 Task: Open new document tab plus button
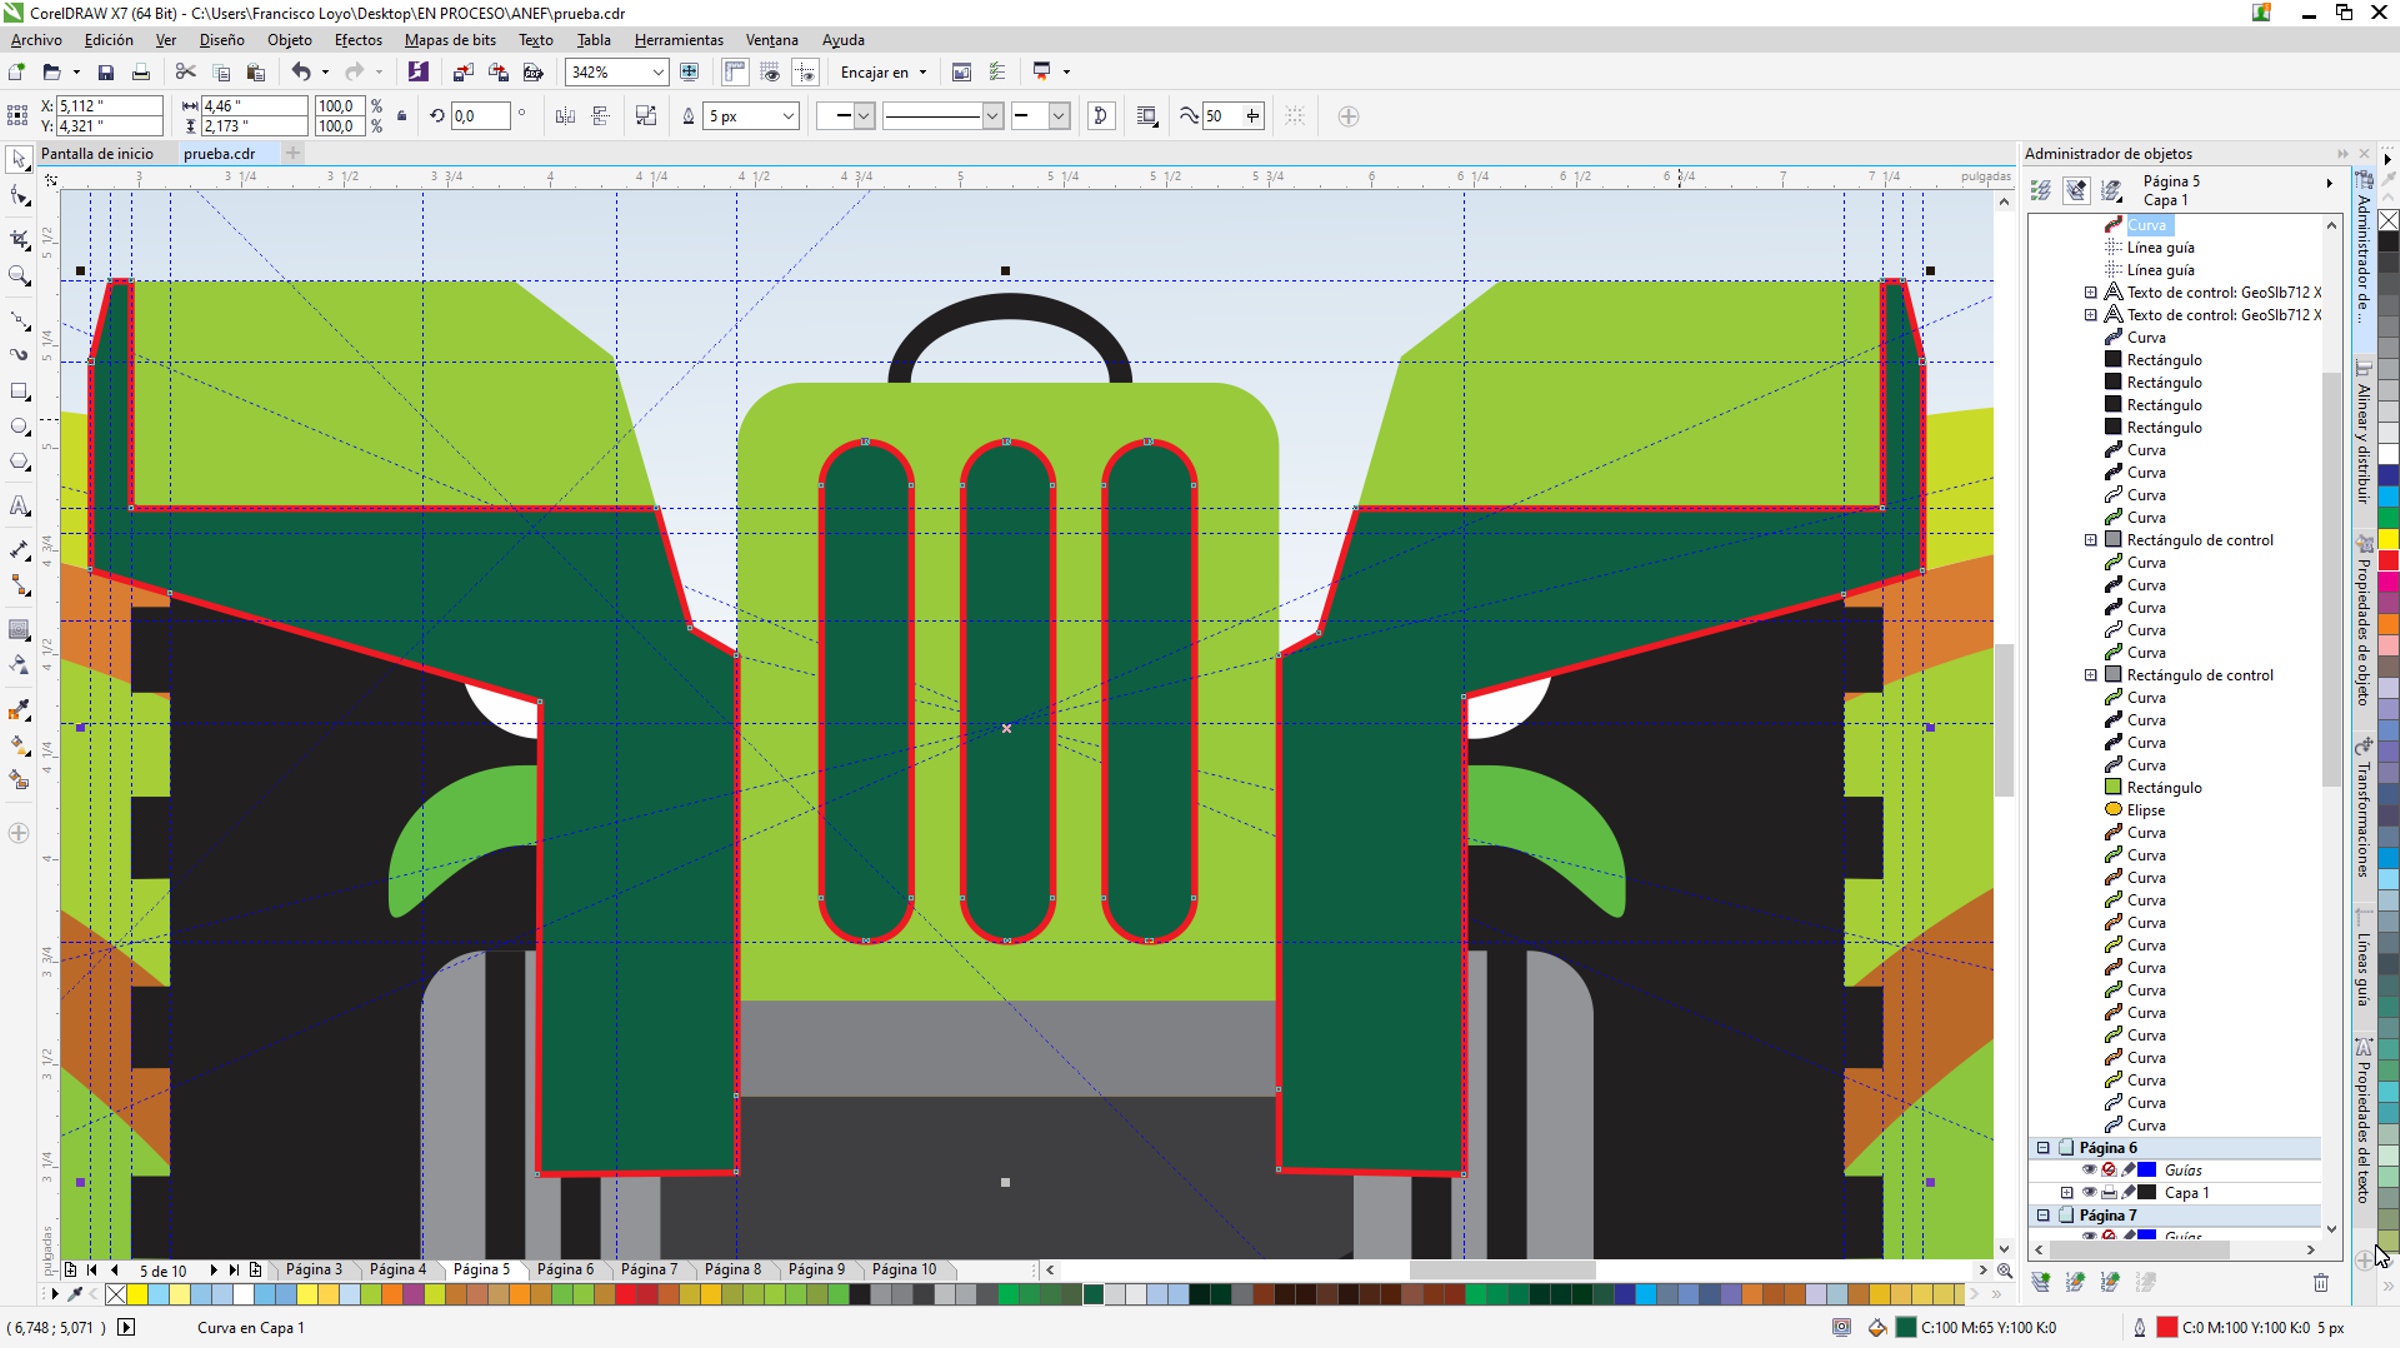(293, 153)
